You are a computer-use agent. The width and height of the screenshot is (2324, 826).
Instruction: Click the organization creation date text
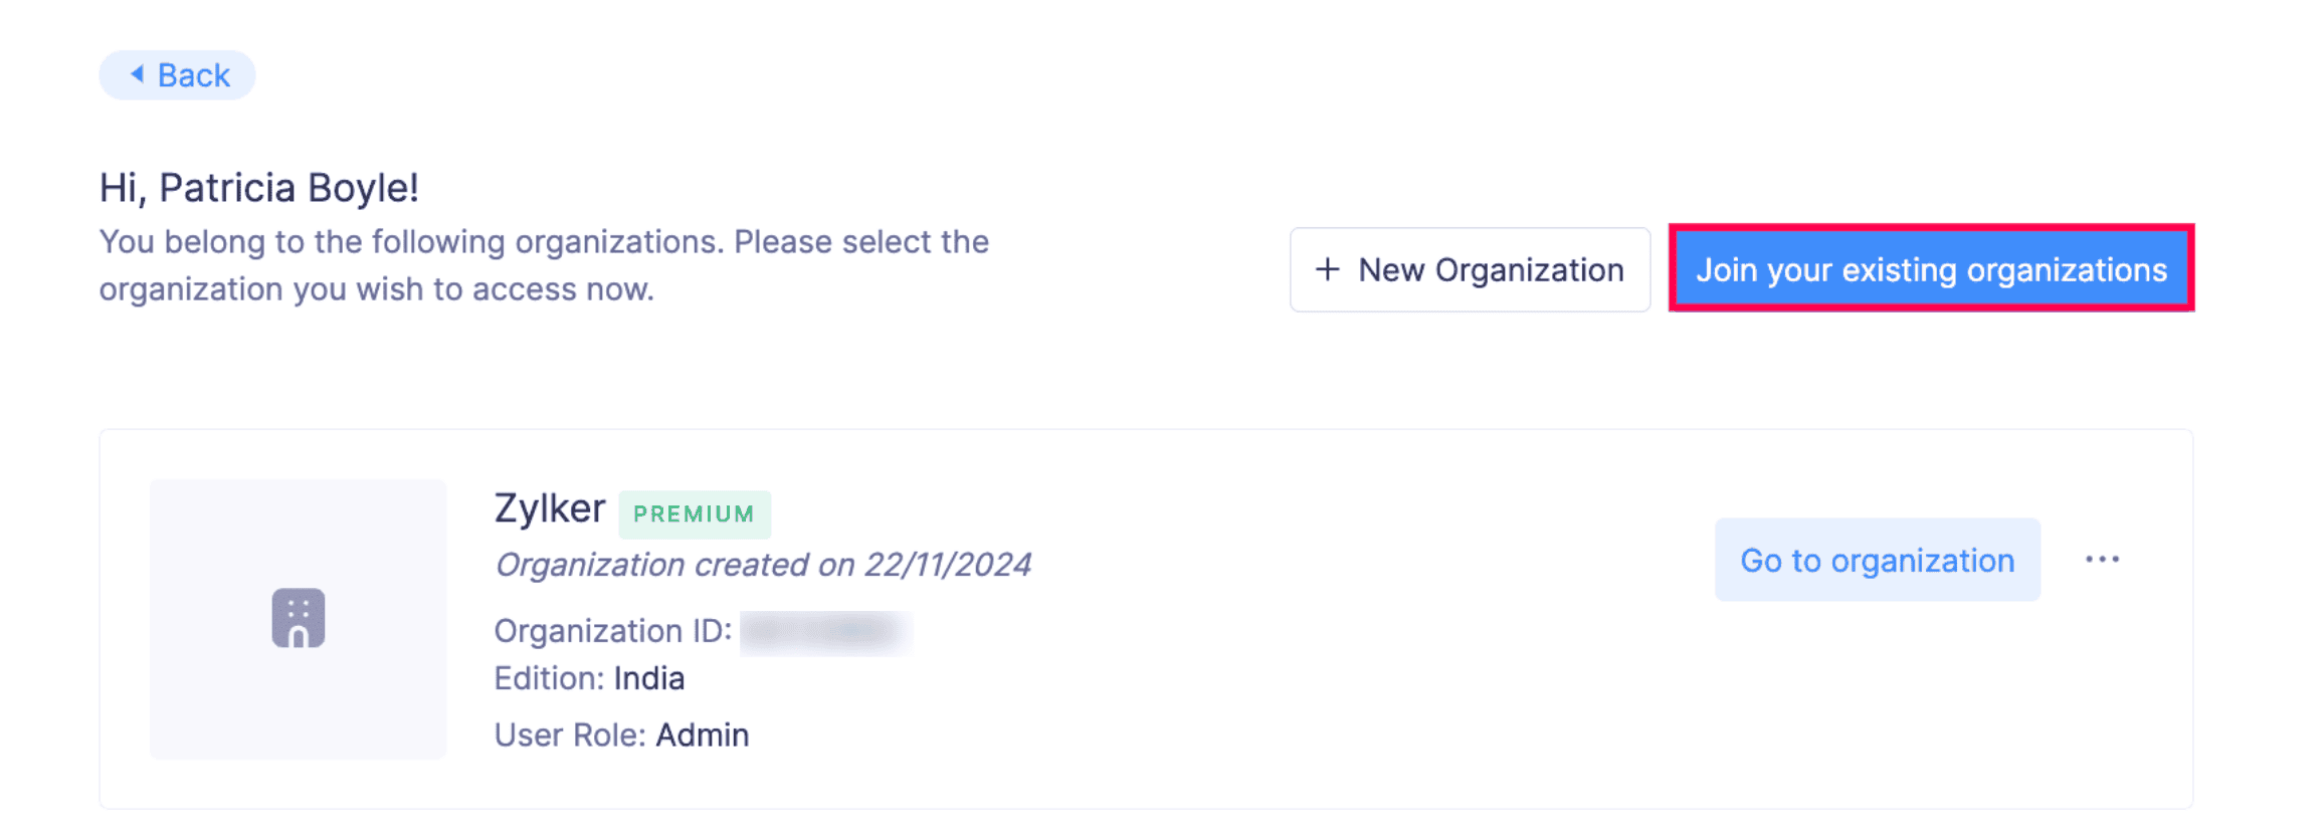coord(763,565)
